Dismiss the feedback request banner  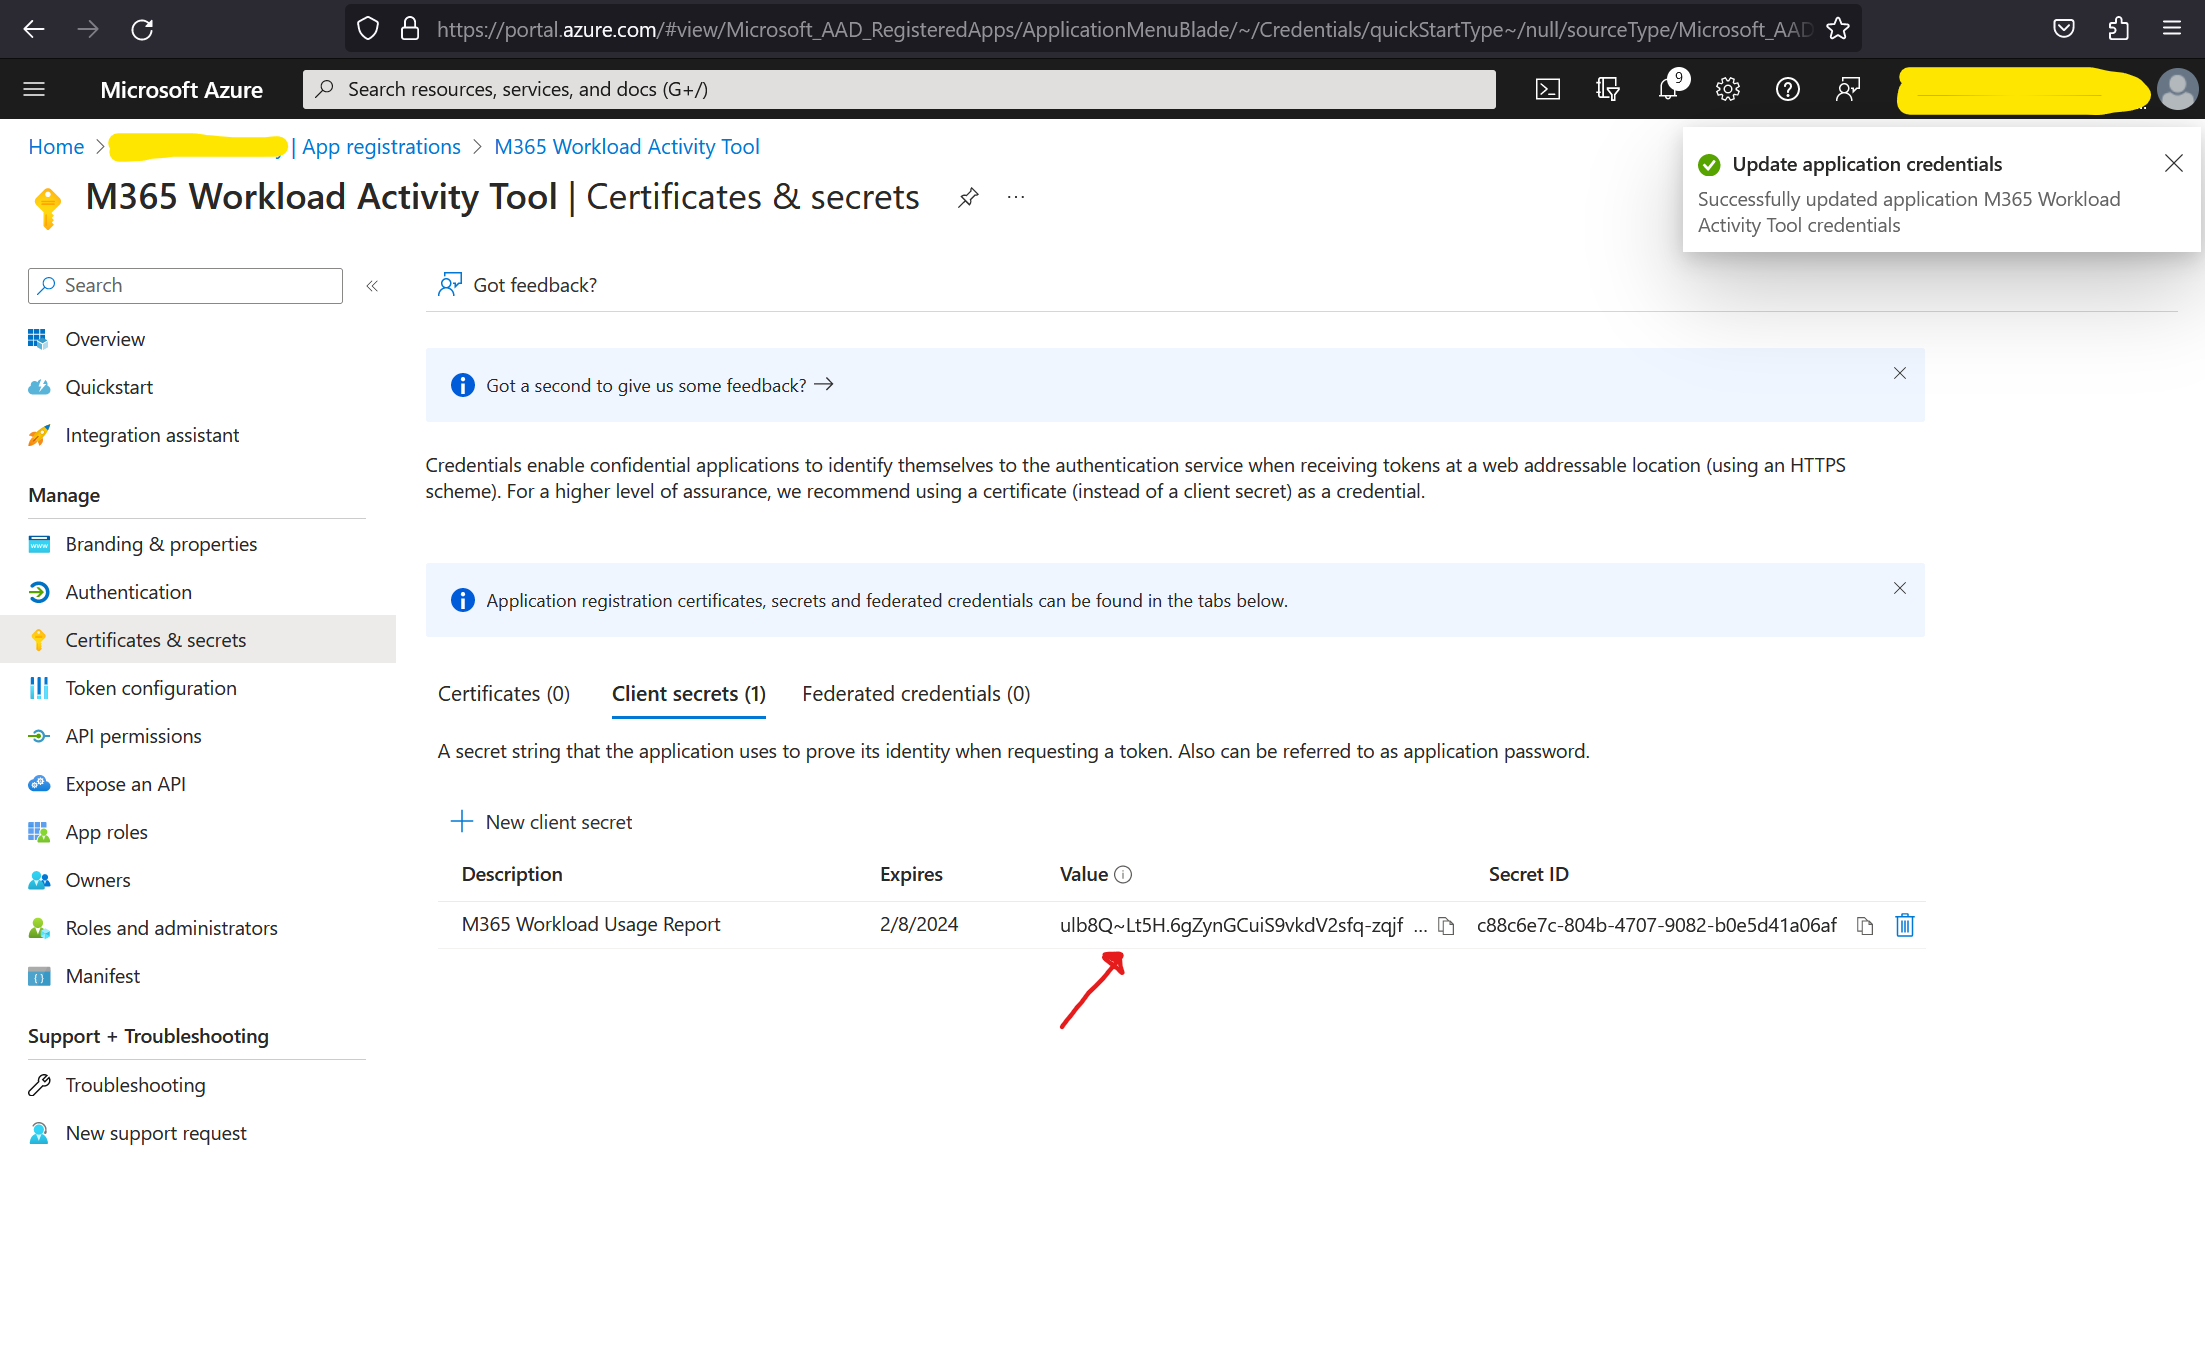[1899, 373]
